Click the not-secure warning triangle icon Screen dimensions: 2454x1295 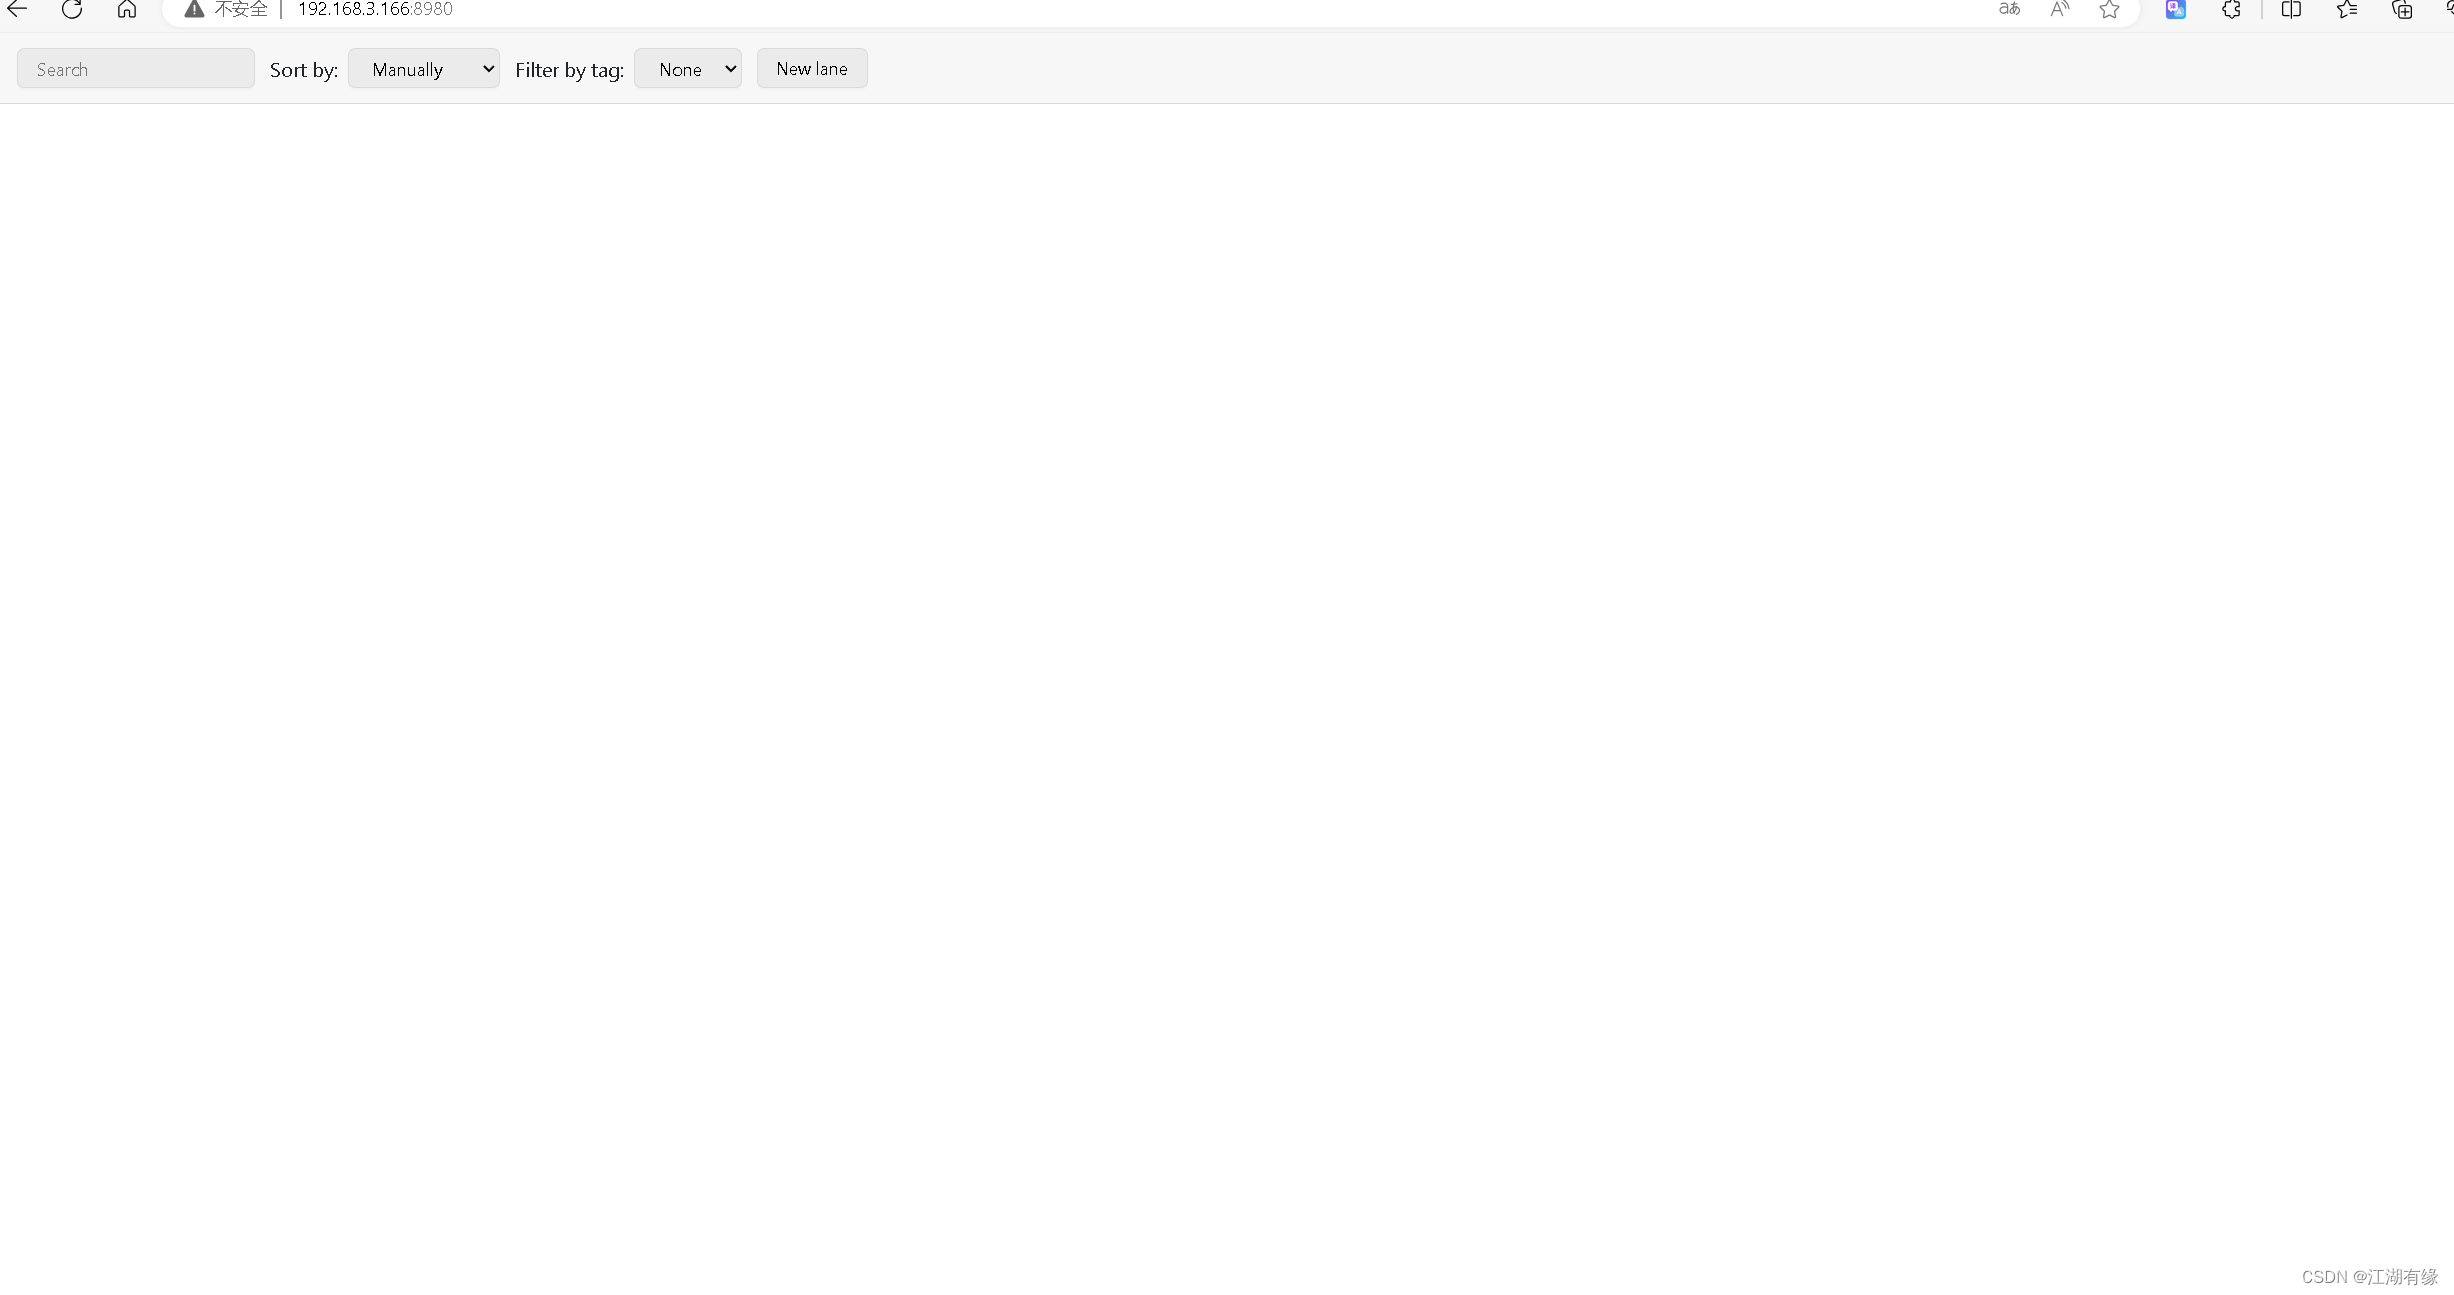coord(194,9)
